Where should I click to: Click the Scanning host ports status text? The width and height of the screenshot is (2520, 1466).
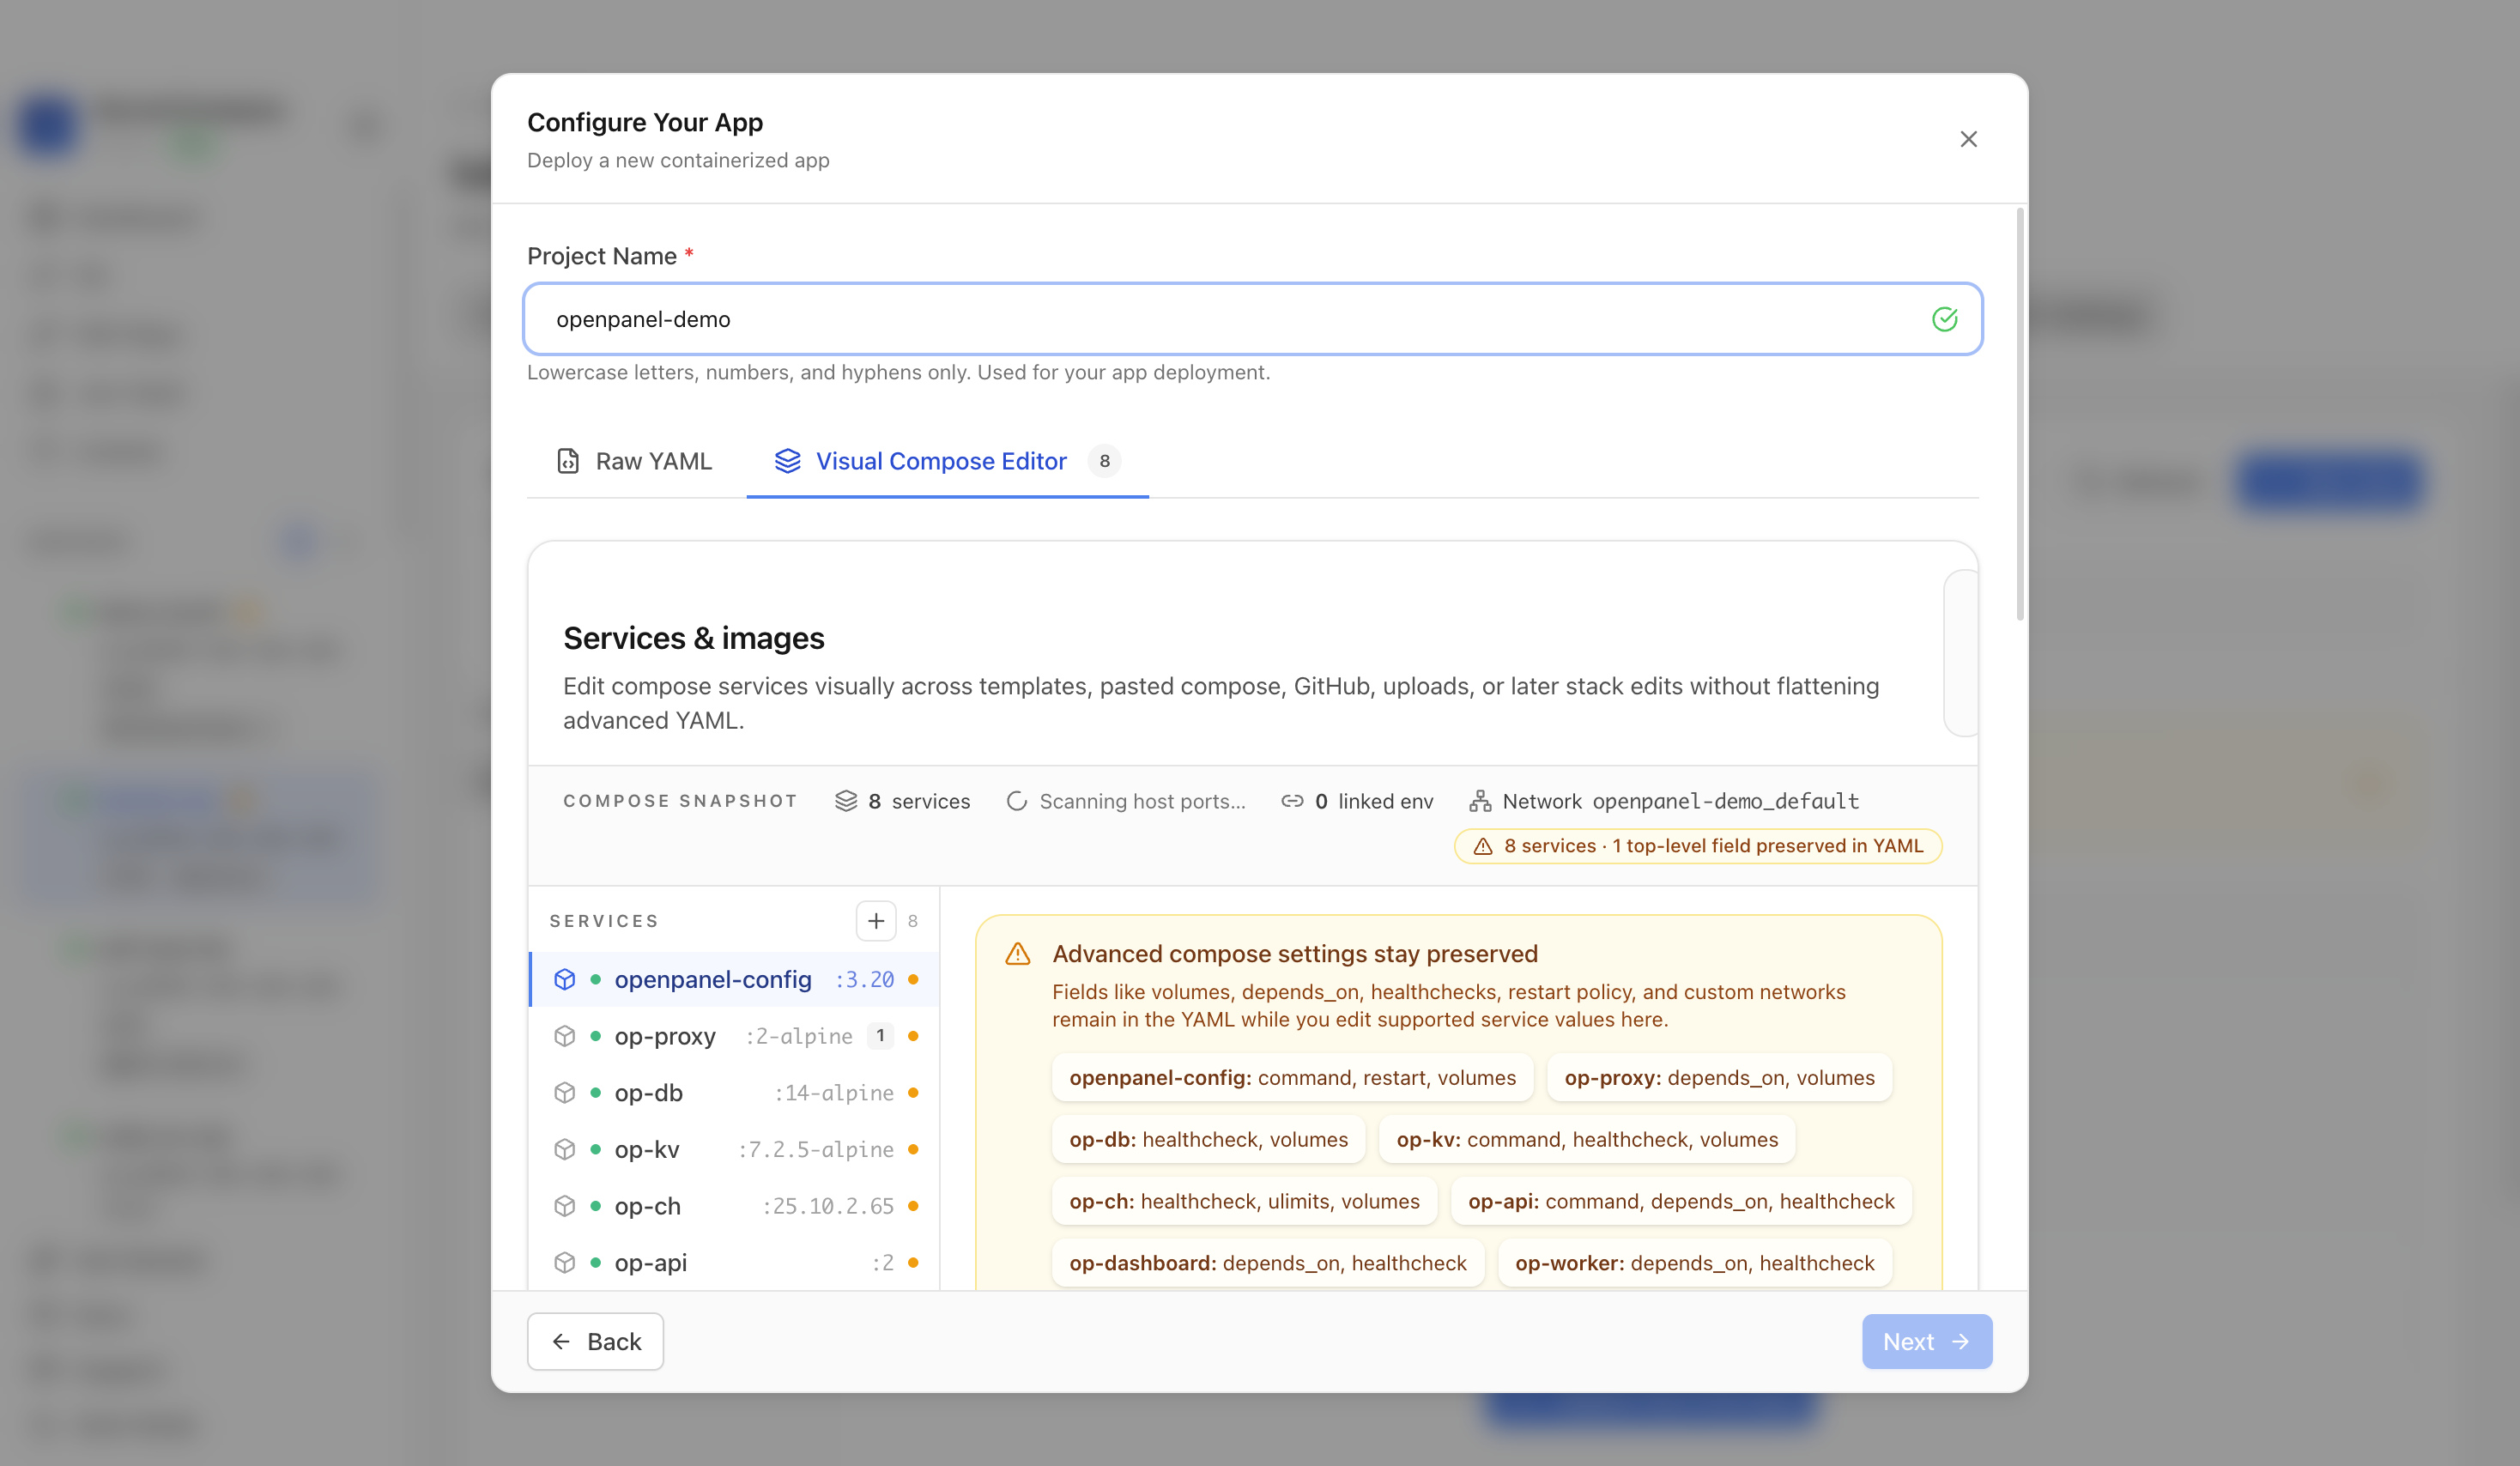[x=1142, y=801]
